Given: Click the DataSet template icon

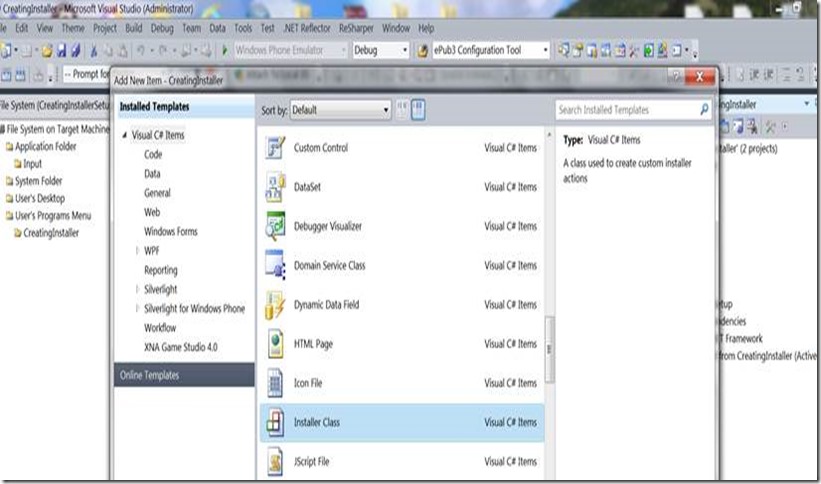Looking at the screenshot, I should pos(274,187).
